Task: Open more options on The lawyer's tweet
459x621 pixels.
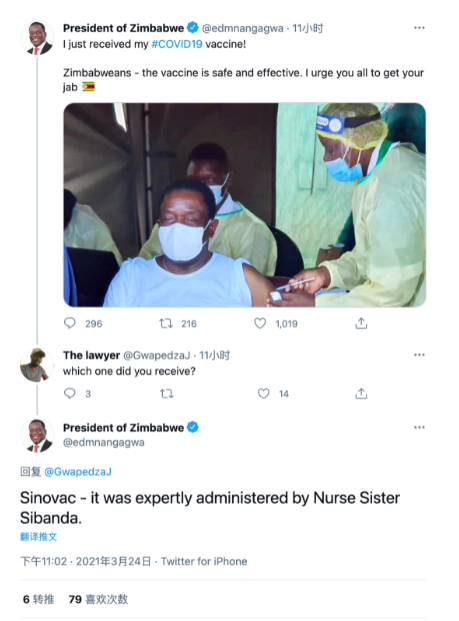Action: (419, 354)
